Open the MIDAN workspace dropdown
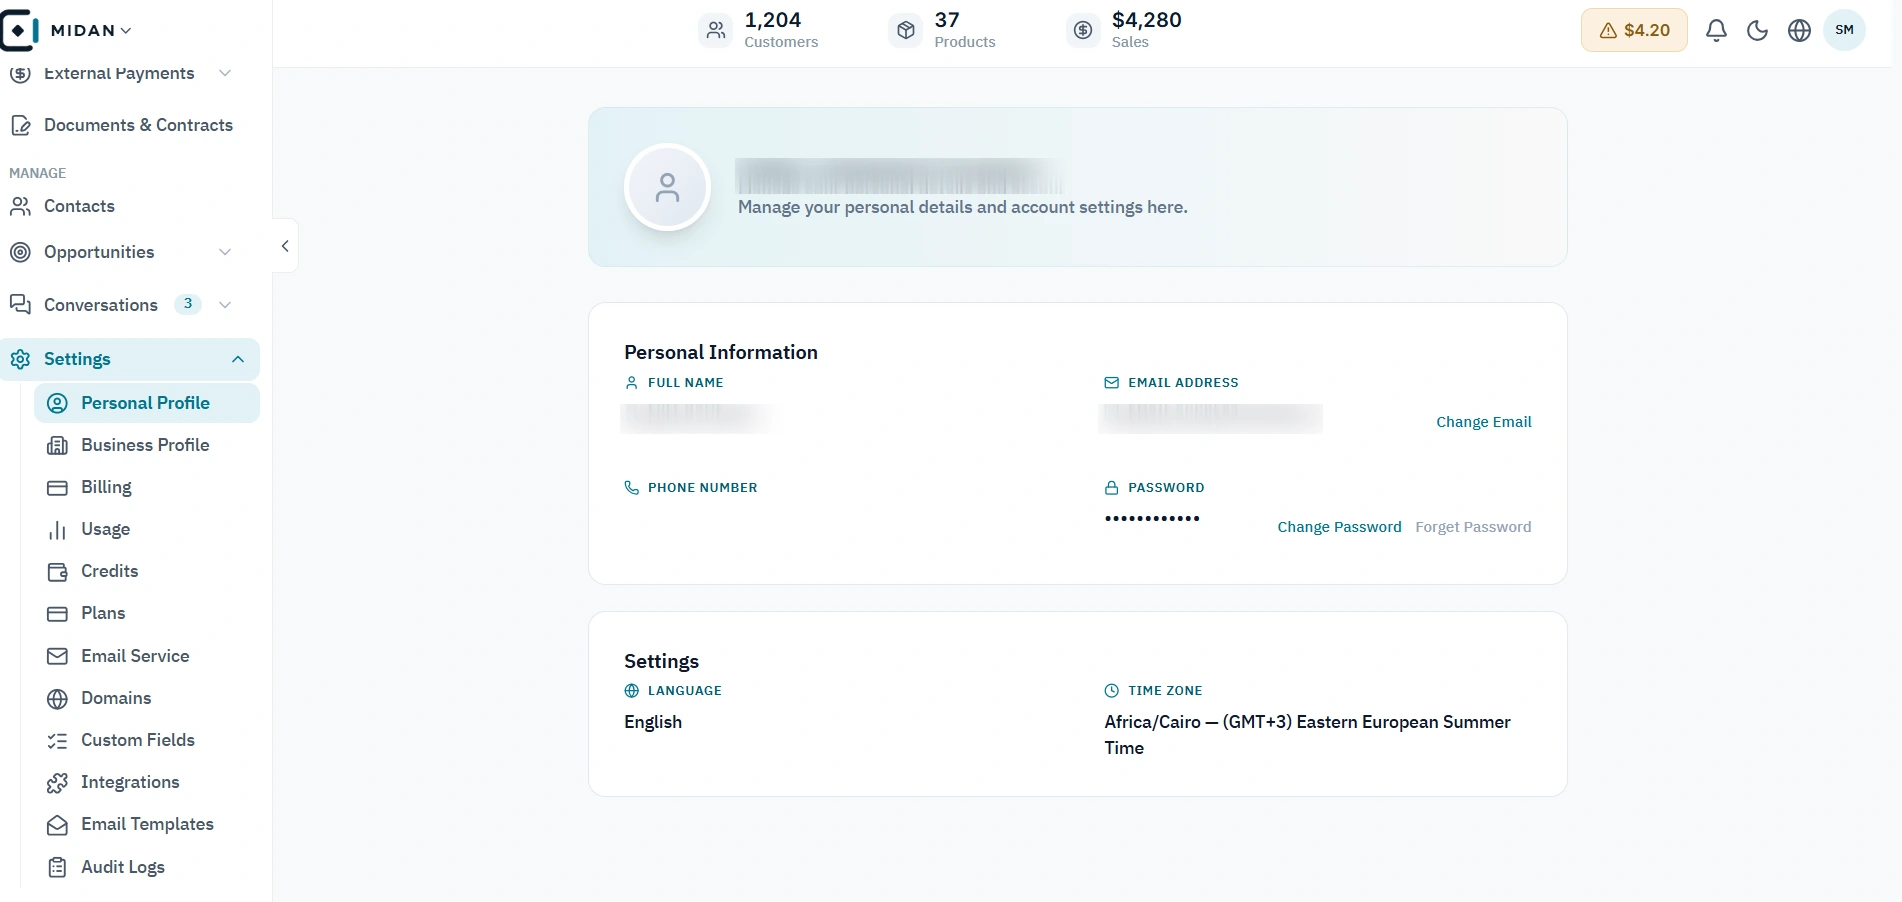The width and height of the screenshot is (1902, 902). (91, 30)
